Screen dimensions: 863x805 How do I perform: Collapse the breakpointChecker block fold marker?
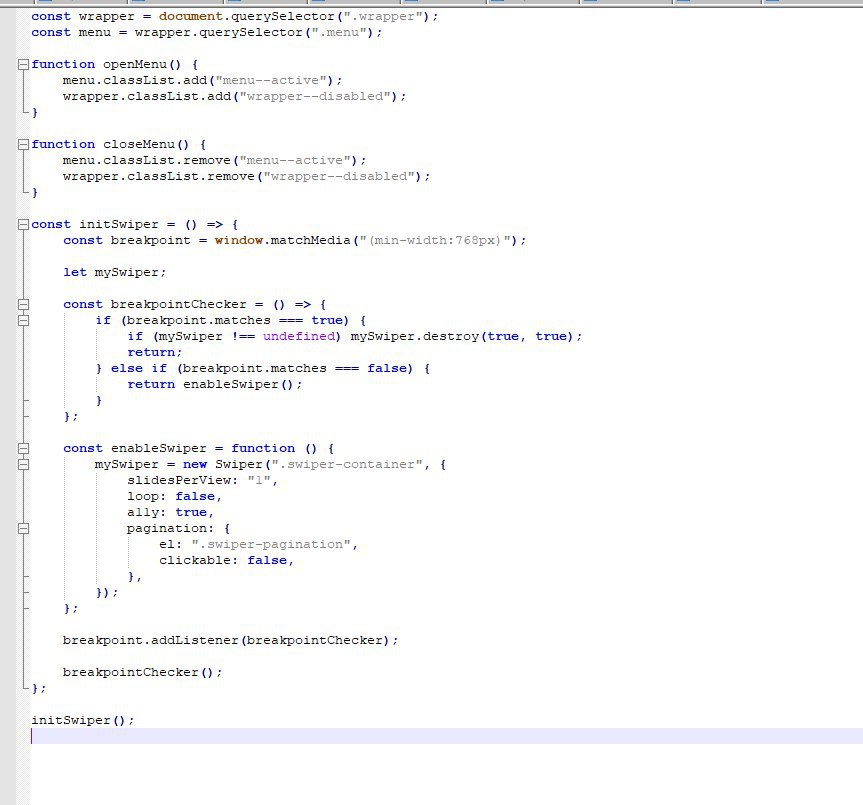(x=23, y=304)
